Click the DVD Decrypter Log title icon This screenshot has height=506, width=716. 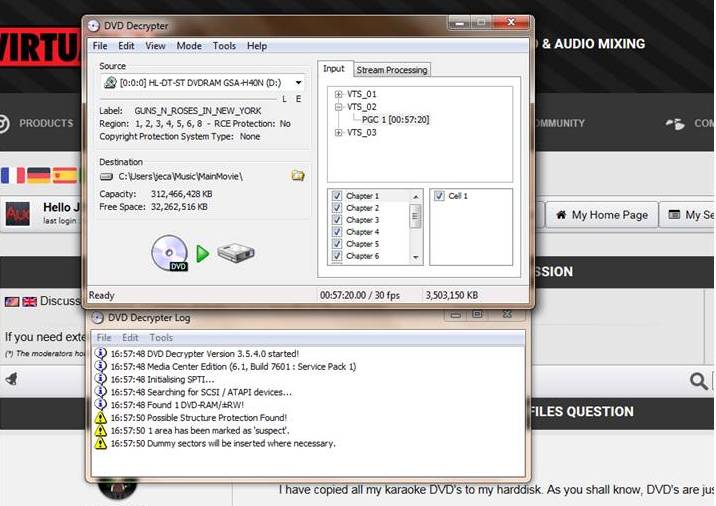(x=97, y=317)
